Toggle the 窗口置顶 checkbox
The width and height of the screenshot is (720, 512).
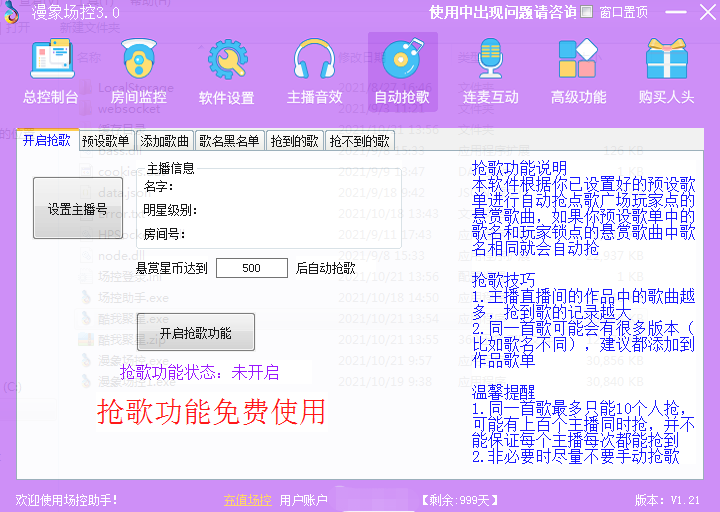586,11
